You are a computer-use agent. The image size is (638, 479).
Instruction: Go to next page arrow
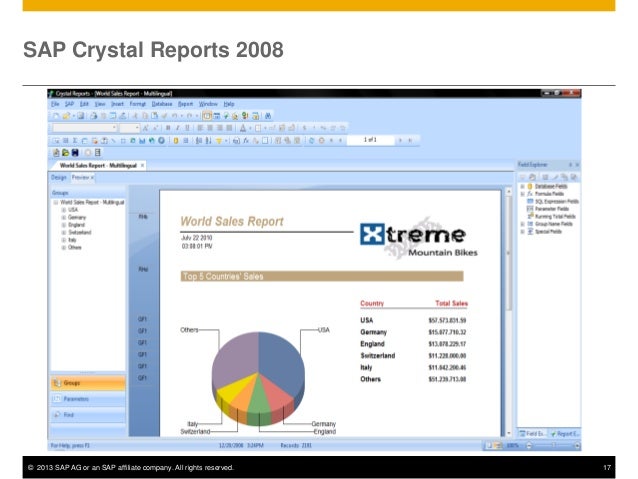pyautogui.click(x=400, y=140)
